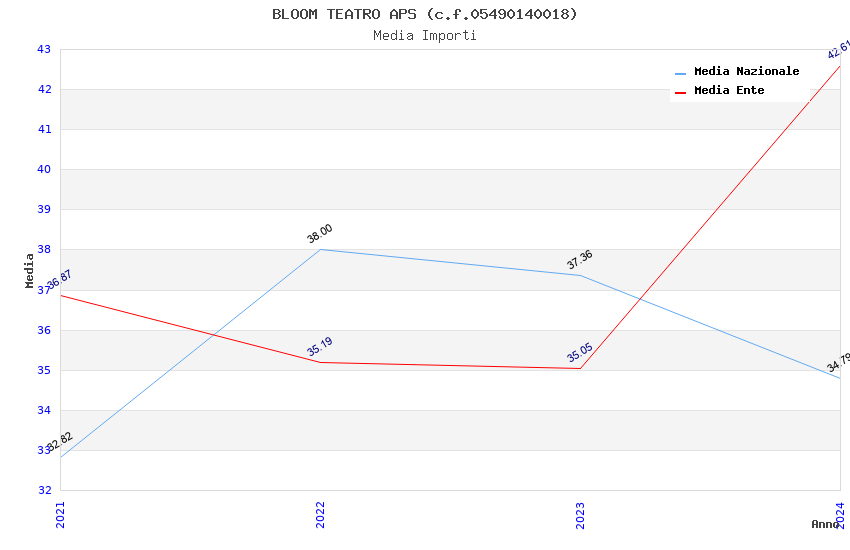The width and height of the screenshot is (850, 550).
Task: Click the Media Ente legend label
Action: coord(729,91)
